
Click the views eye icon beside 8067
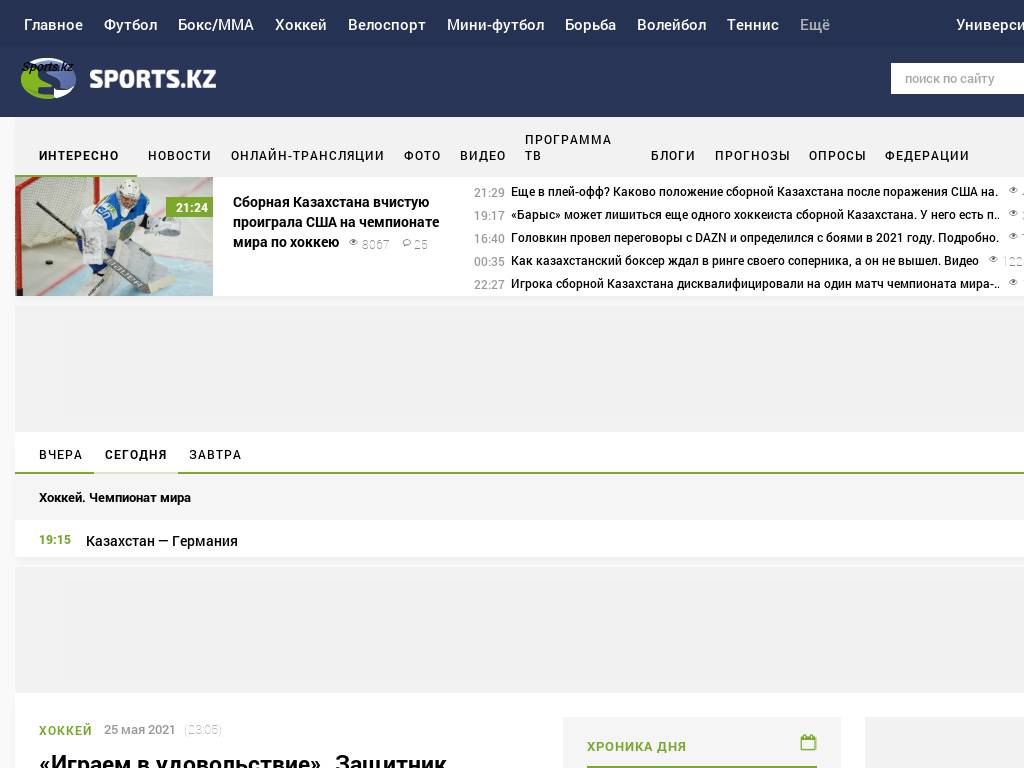click(x=353, y=242)
